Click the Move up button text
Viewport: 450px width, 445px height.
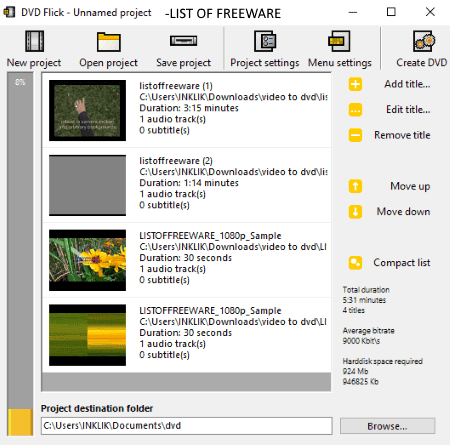coord(410,186)
